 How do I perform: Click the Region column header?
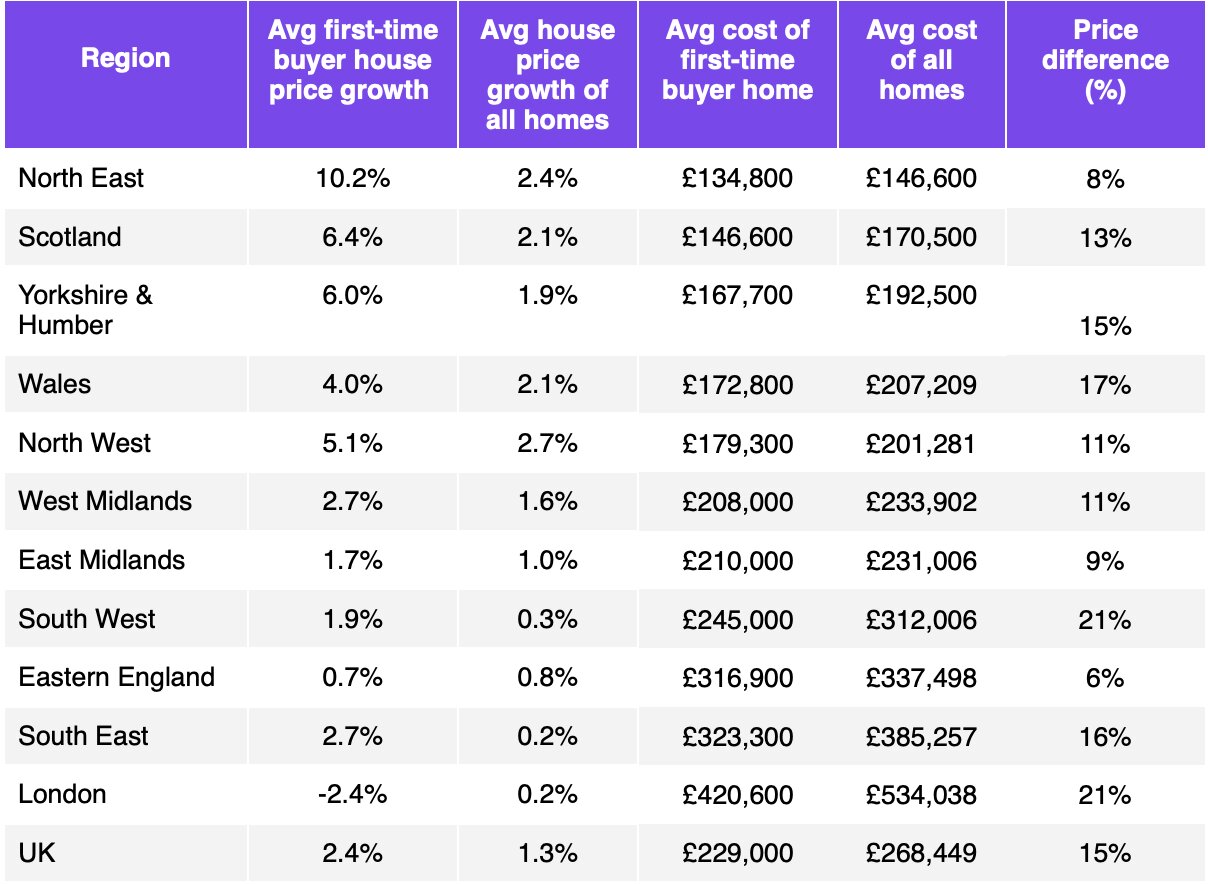point(125,59)
